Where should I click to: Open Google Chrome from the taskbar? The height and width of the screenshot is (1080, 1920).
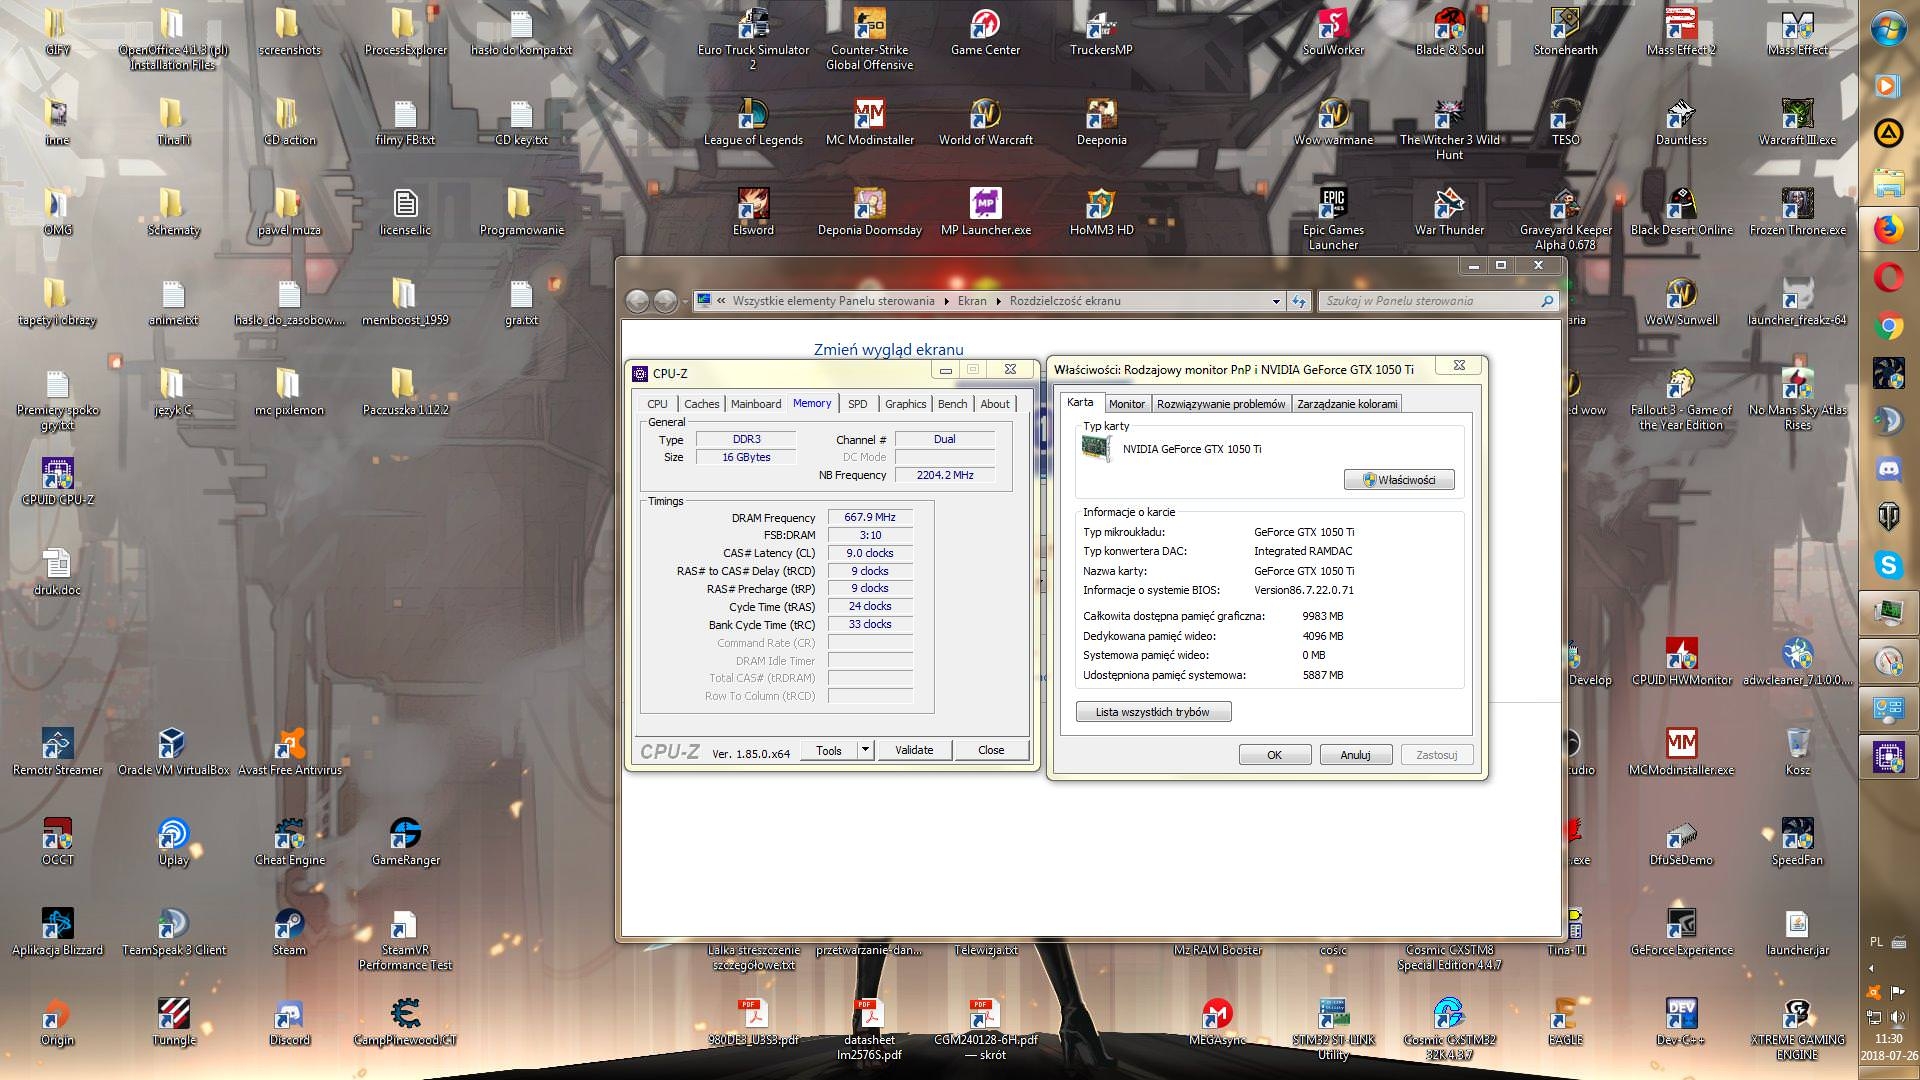1888,325
